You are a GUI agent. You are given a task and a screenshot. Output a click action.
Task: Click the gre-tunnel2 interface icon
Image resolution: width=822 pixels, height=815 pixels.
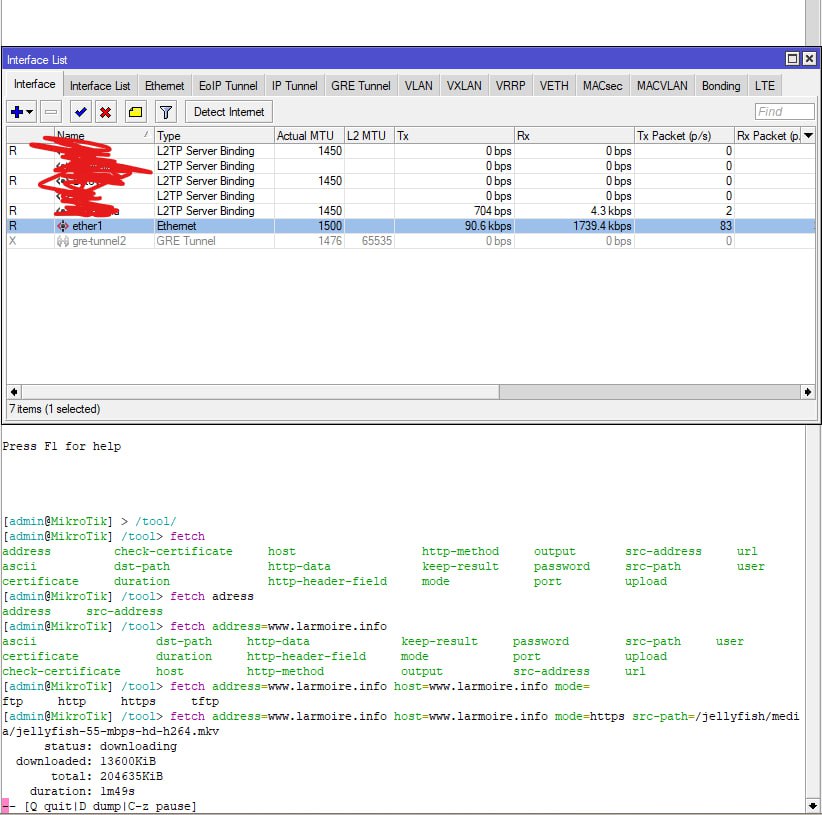click(x=62, y=241)
